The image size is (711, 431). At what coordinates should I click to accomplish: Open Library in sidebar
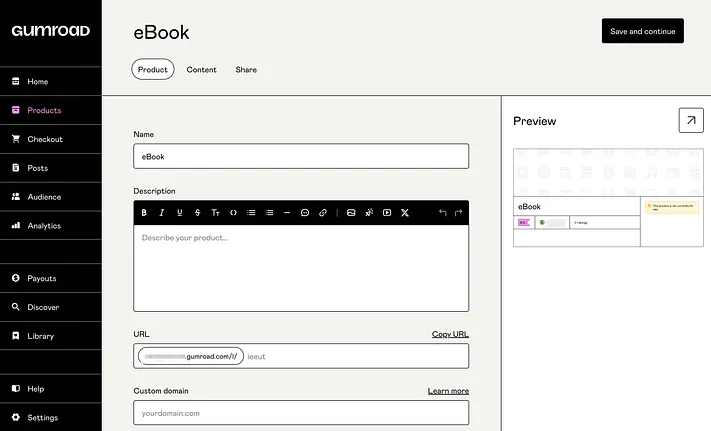pos(51,336)
